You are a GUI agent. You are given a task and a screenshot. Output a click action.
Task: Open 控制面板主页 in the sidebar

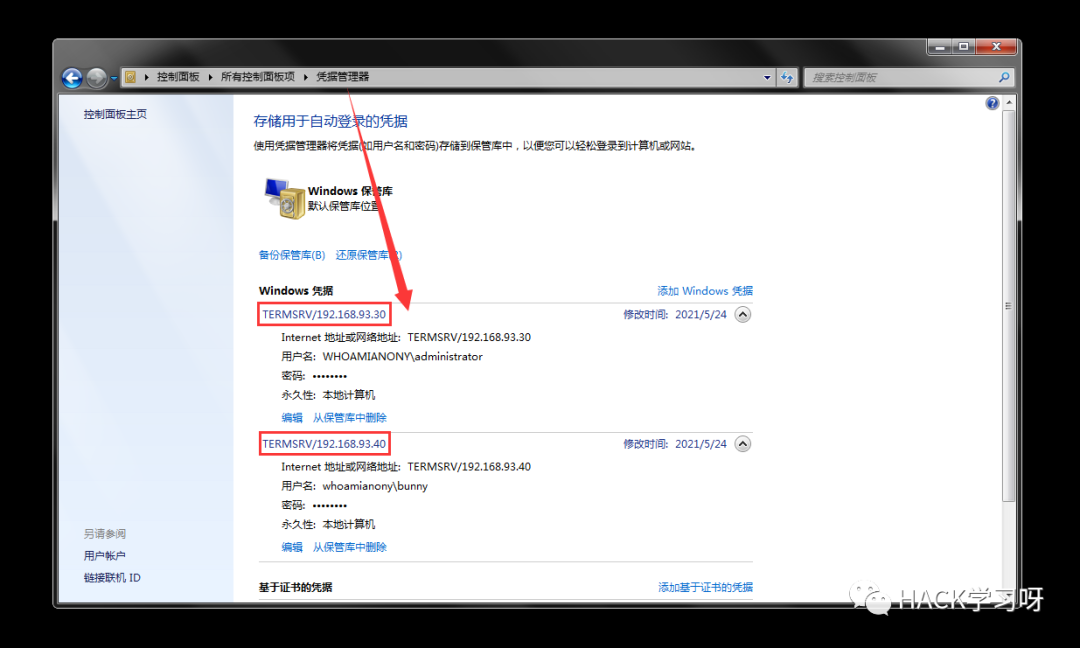pos(115,114)
